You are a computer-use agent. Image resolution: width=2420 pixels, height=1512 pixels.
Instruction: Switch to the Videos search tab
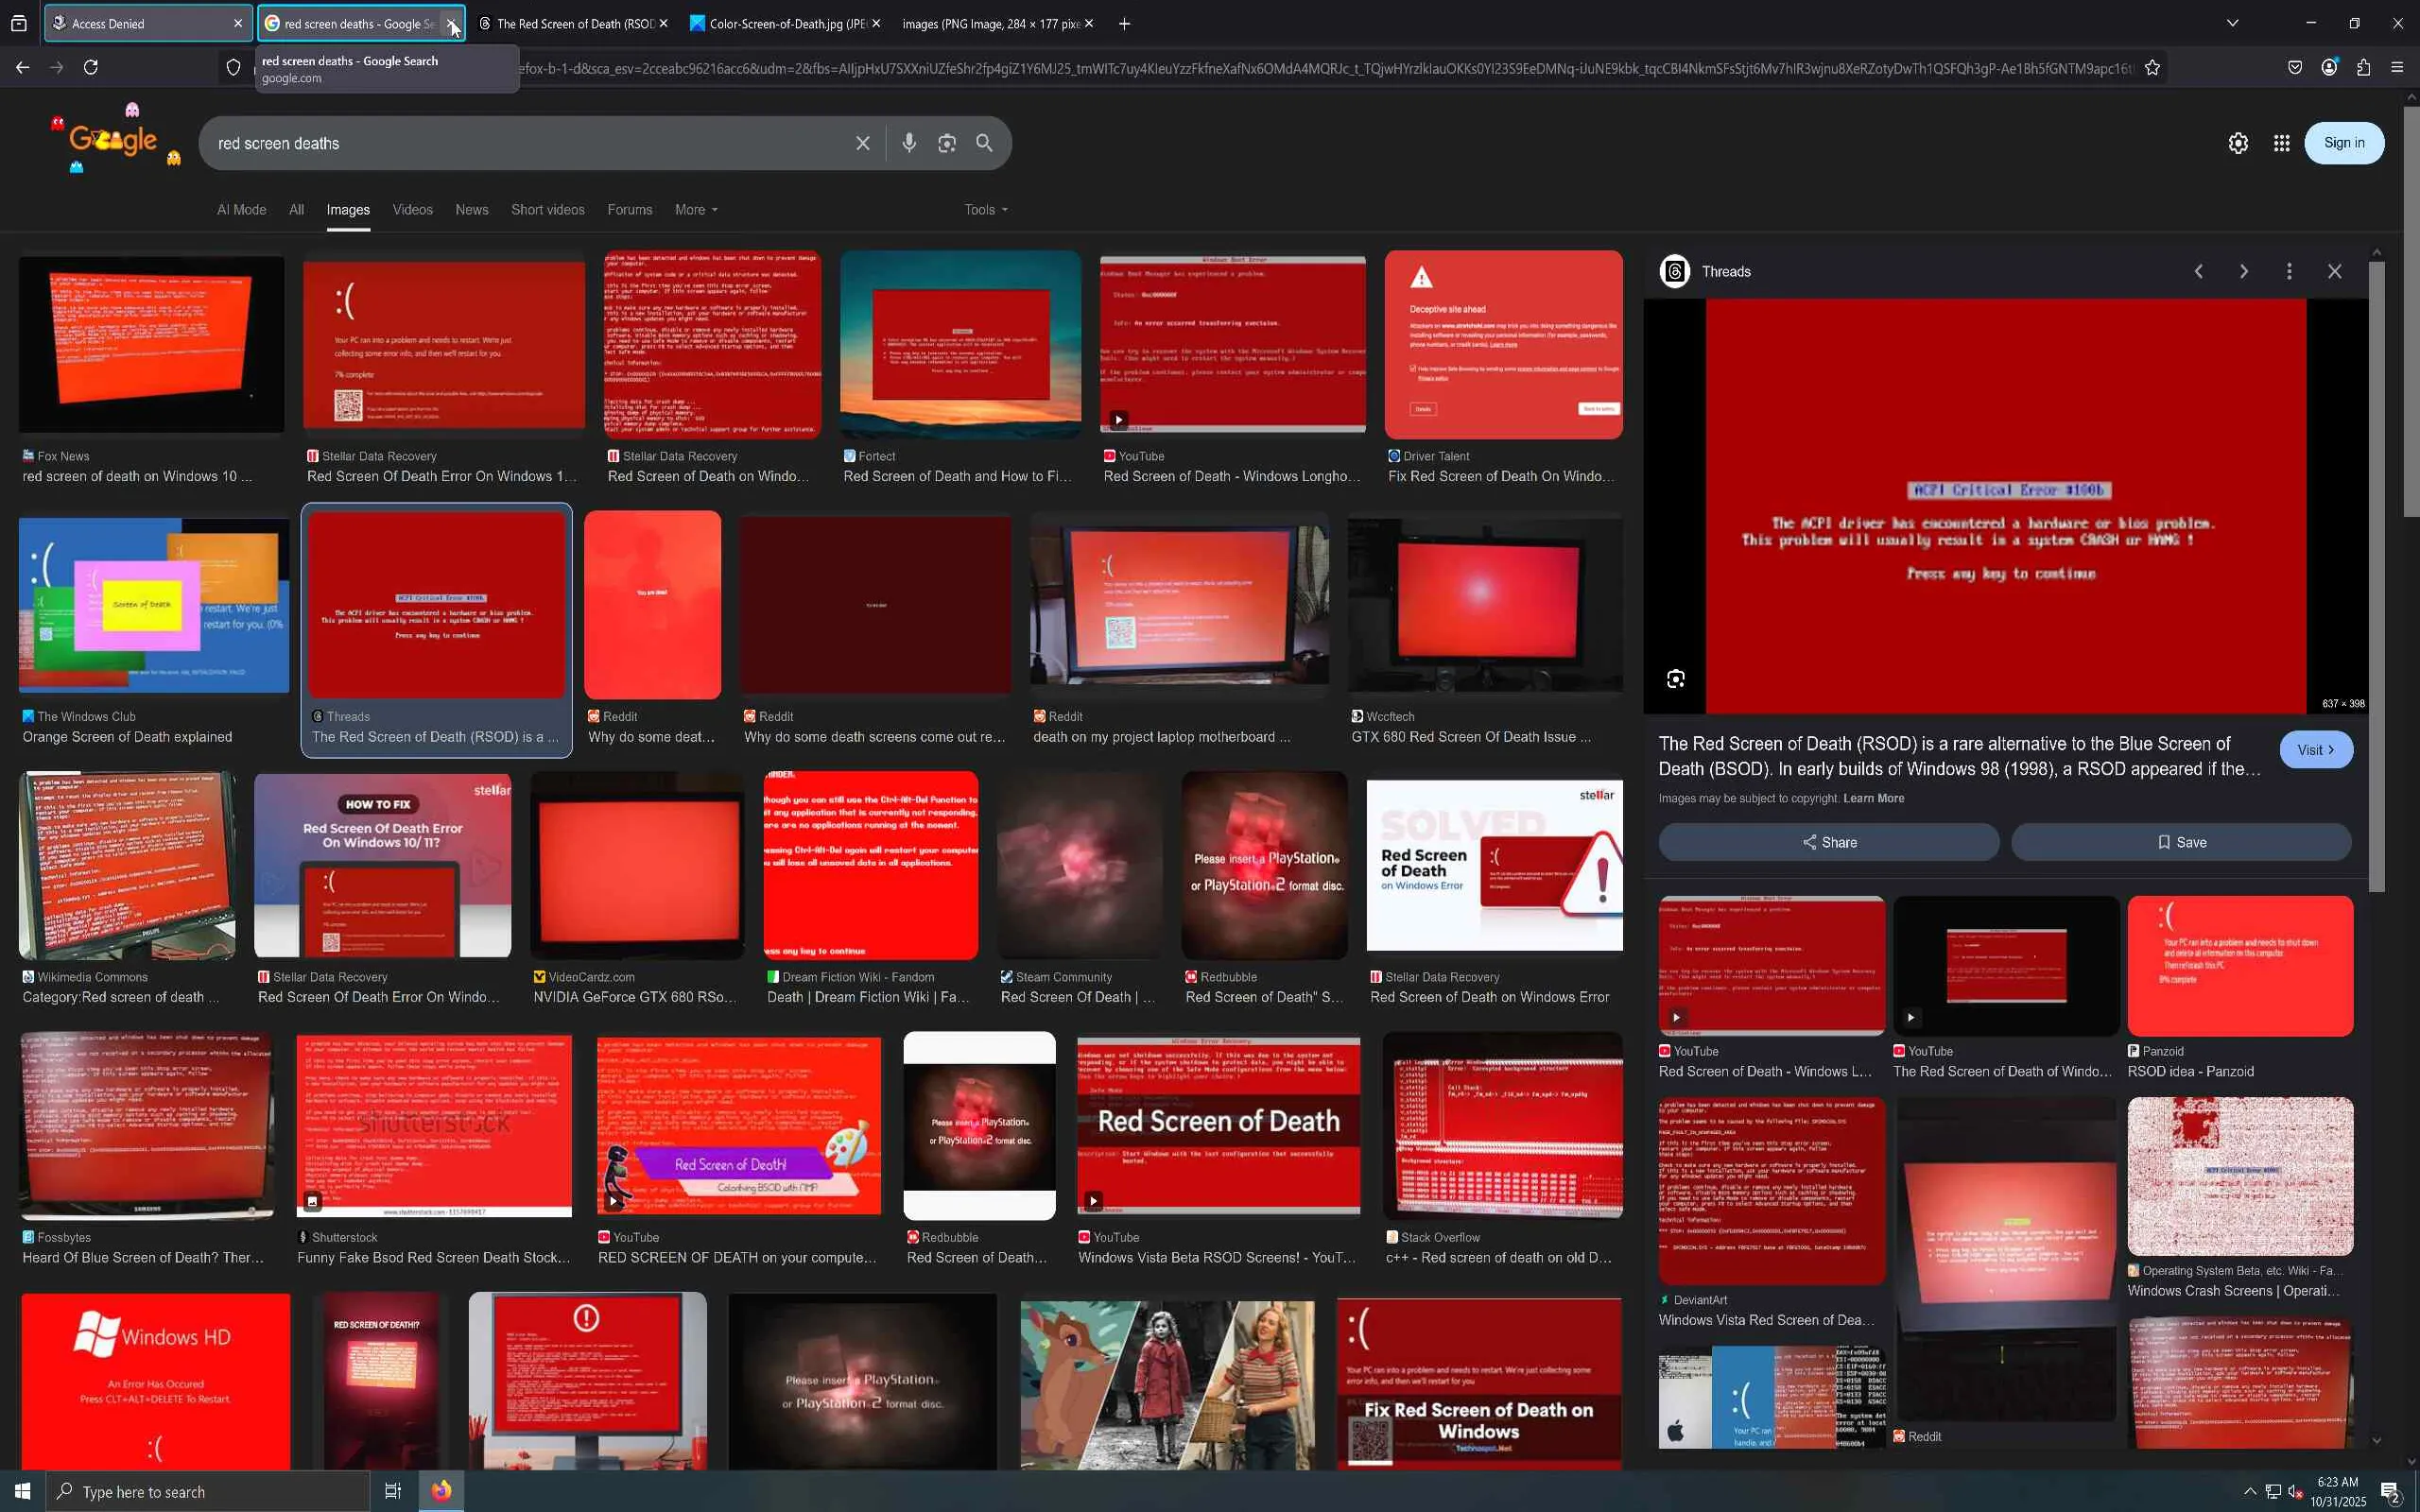point(412,210)
